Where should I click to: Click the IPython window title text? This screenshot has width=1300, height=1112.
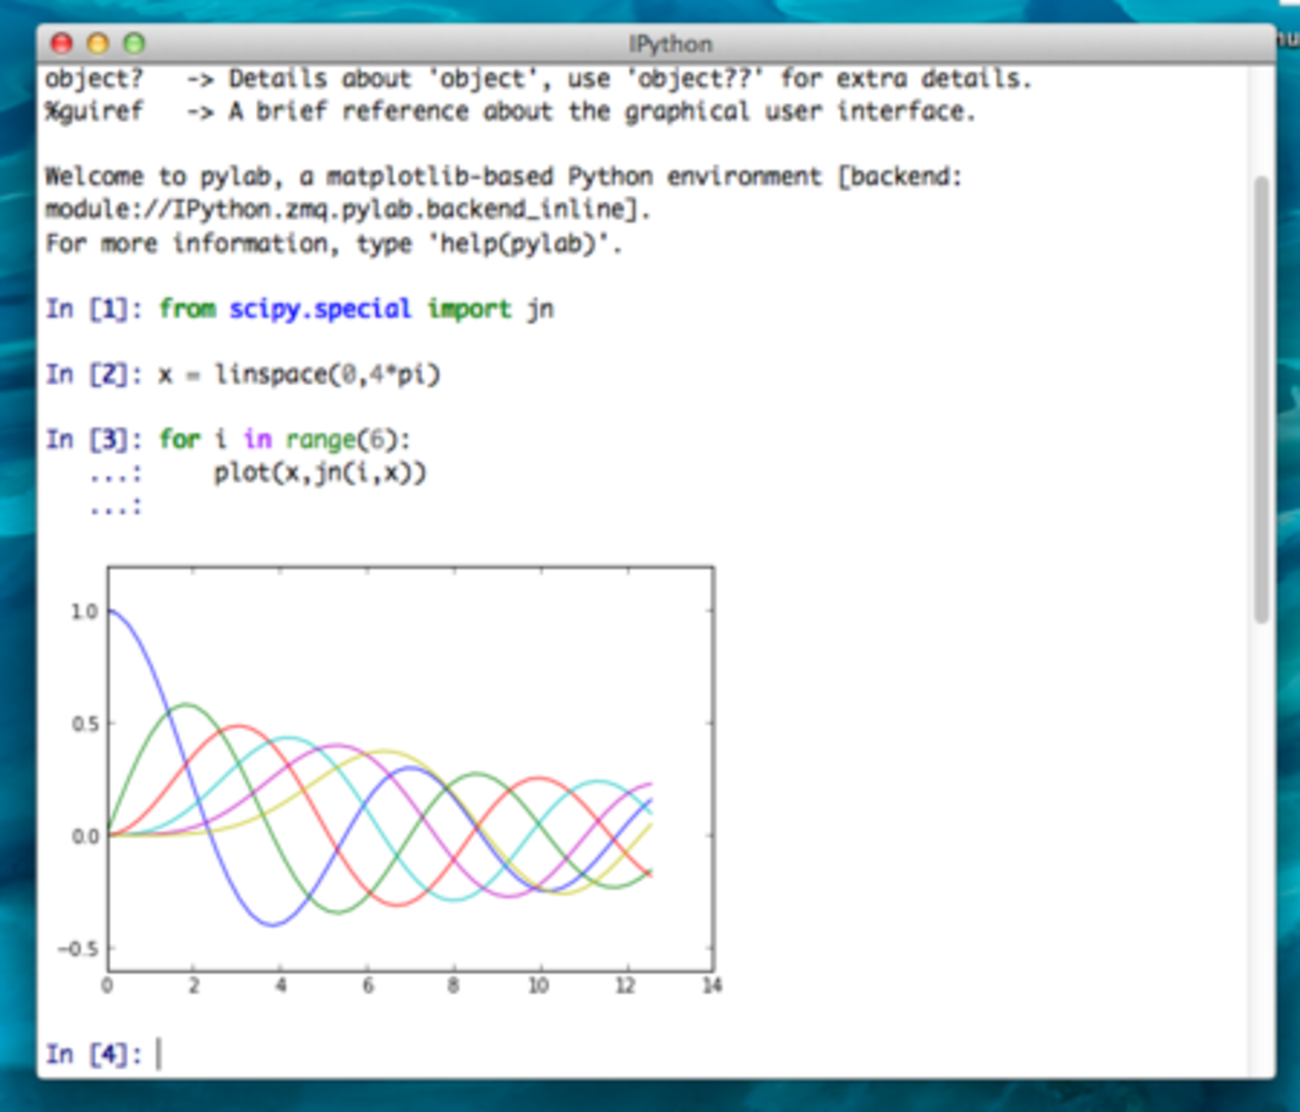pos(670,44)
